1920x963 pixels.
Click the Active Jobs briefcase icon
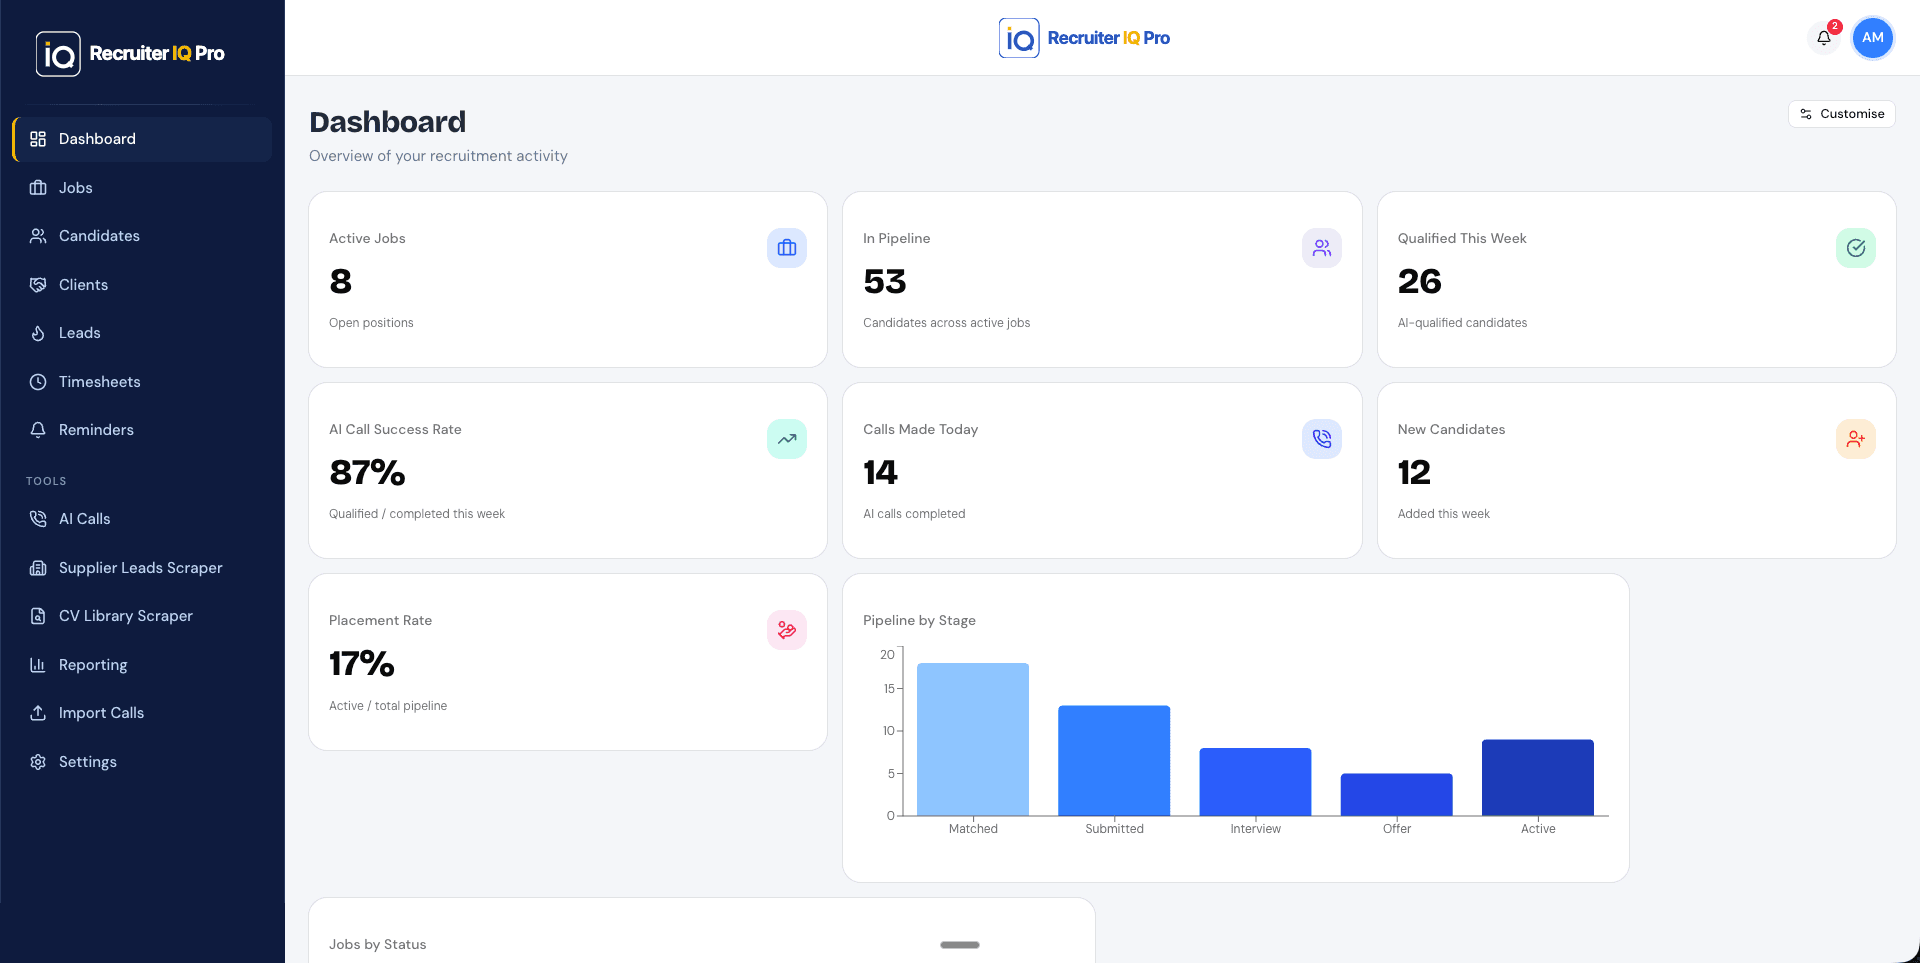point(787,248)
